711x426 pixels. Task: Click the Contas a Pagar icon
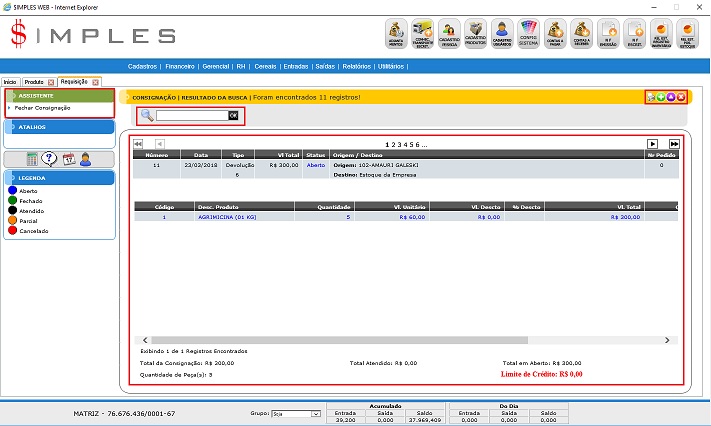pos(557,33)
